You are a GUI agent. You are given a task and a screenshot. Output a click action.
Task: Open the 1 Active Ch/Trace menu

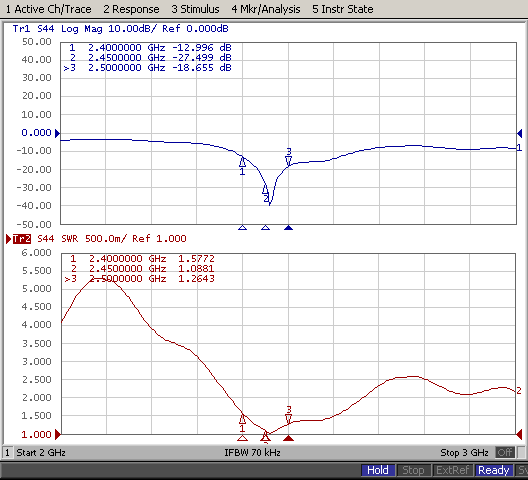pos(48,9)
